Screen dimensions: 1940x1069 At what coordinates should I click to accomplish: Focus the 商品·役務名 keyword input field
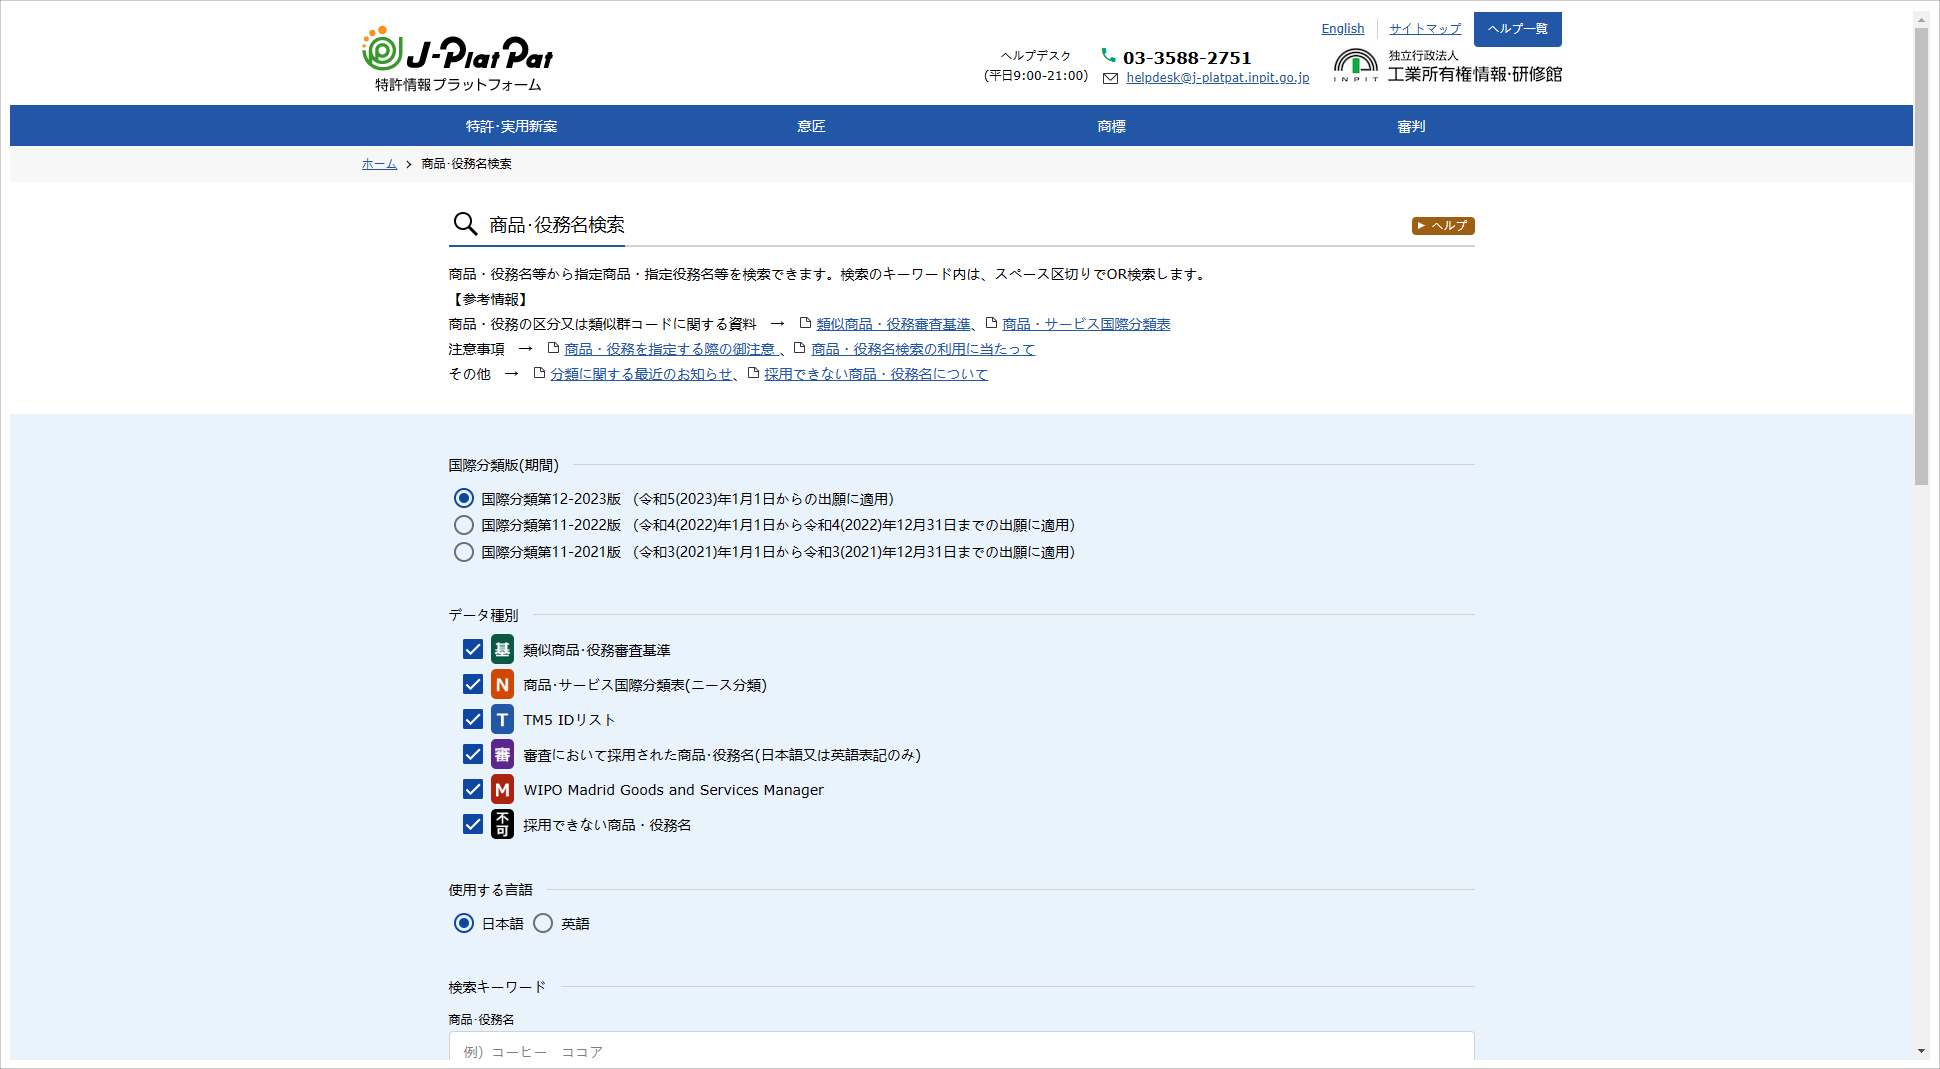[961, 1048]
